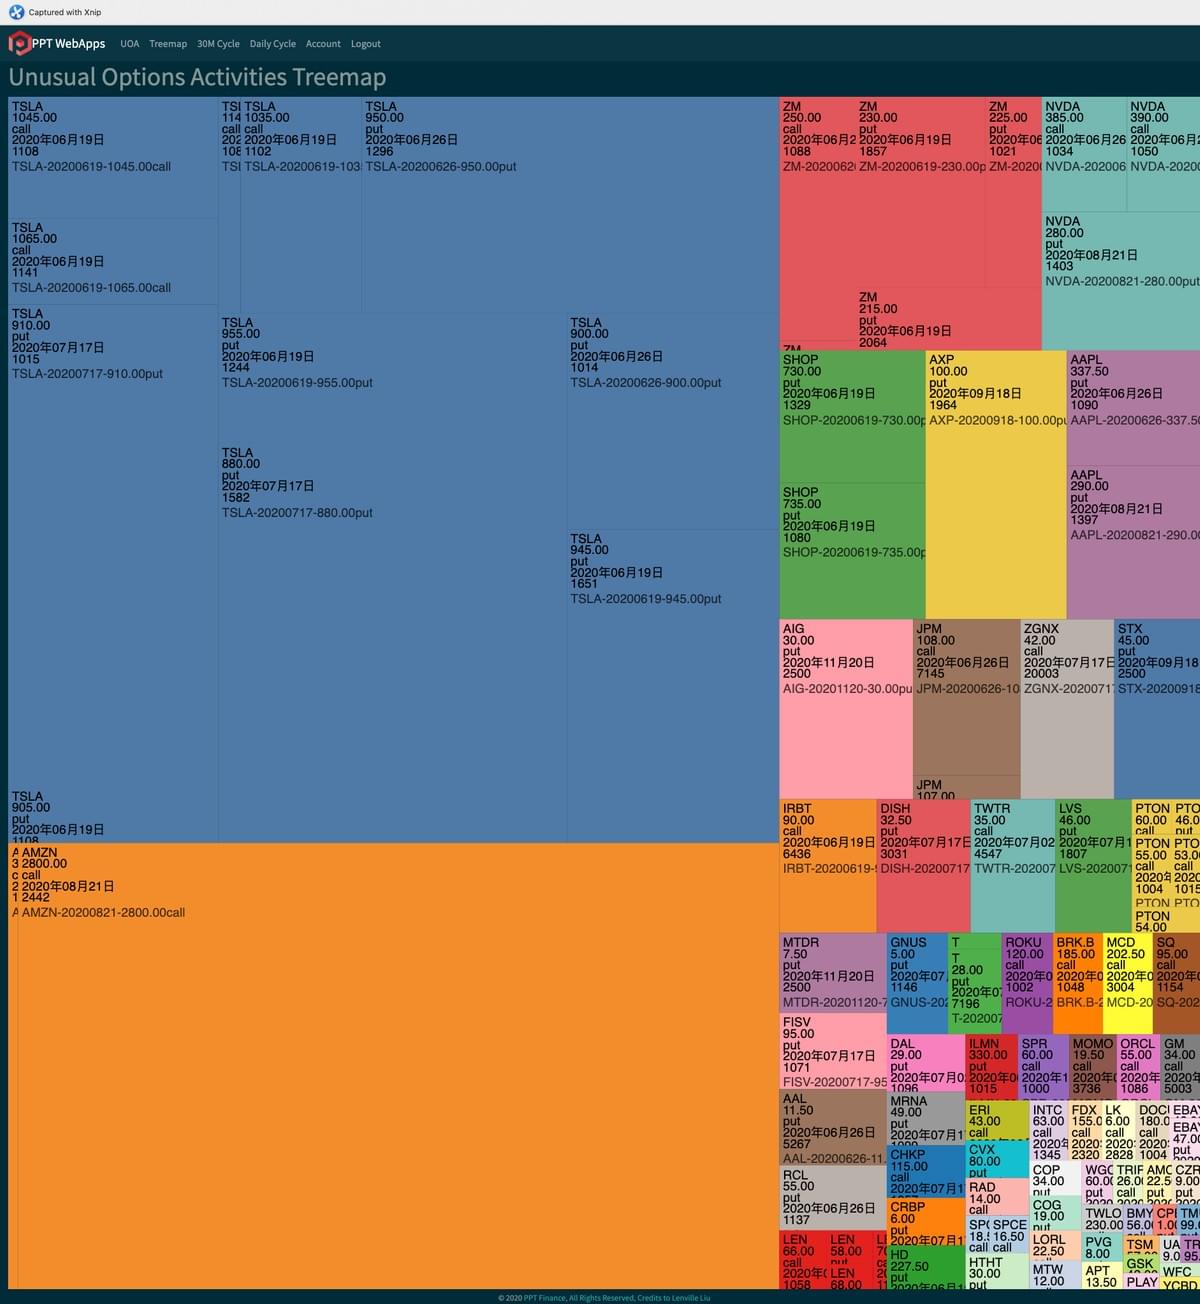Select the AAL 11.50 put tile

click(x=833, y=1128)
